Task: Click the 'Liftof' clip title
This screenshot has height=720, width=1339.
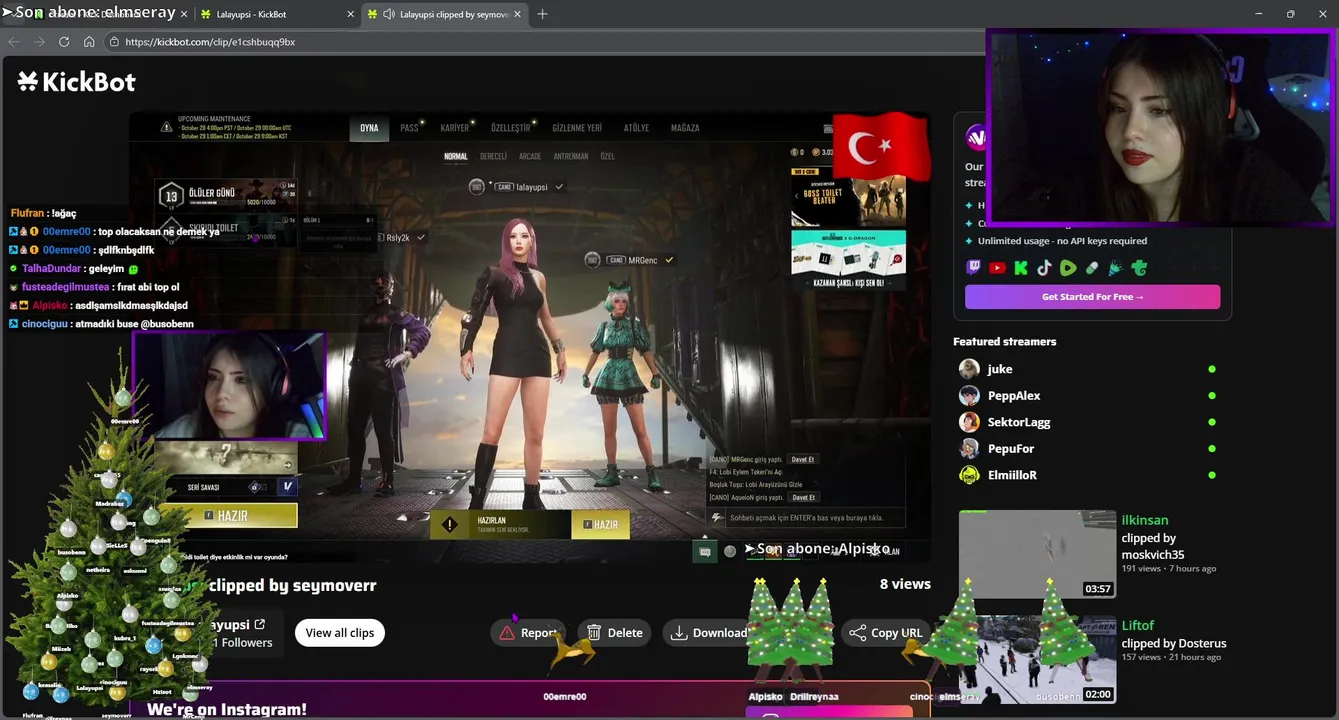Action: pos(1138,625)
